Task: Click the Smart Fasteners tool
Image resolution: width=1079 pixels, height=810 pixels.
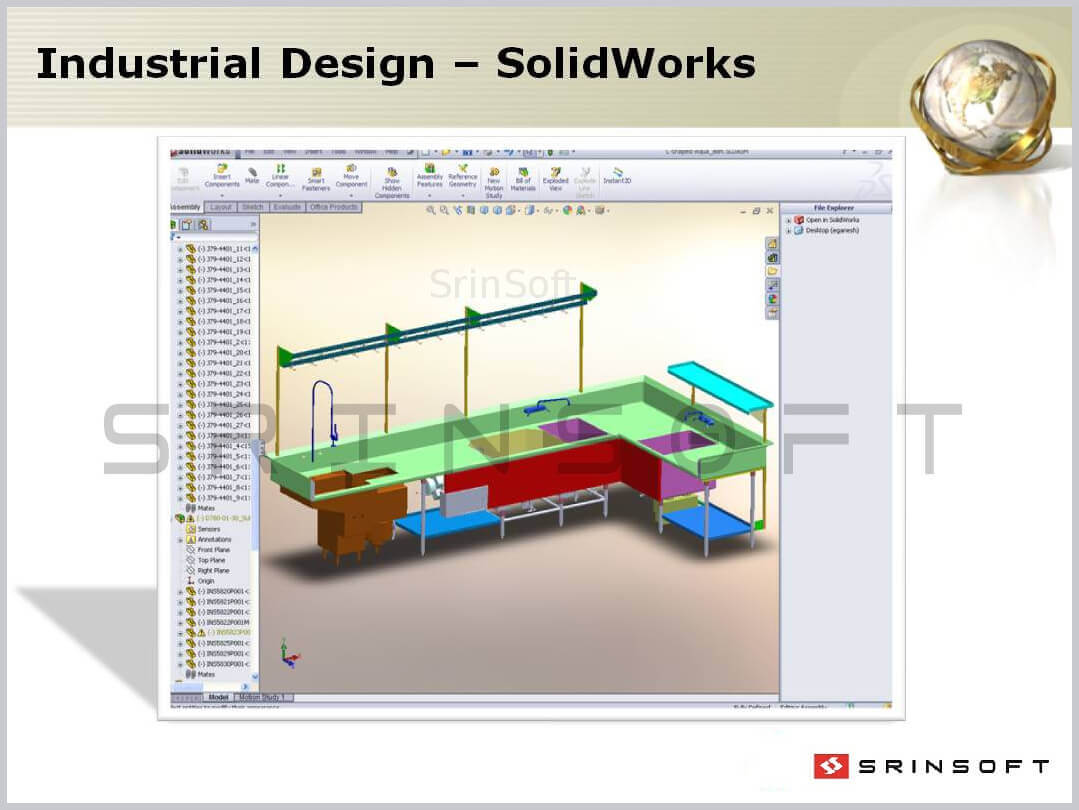Action: 316,179
